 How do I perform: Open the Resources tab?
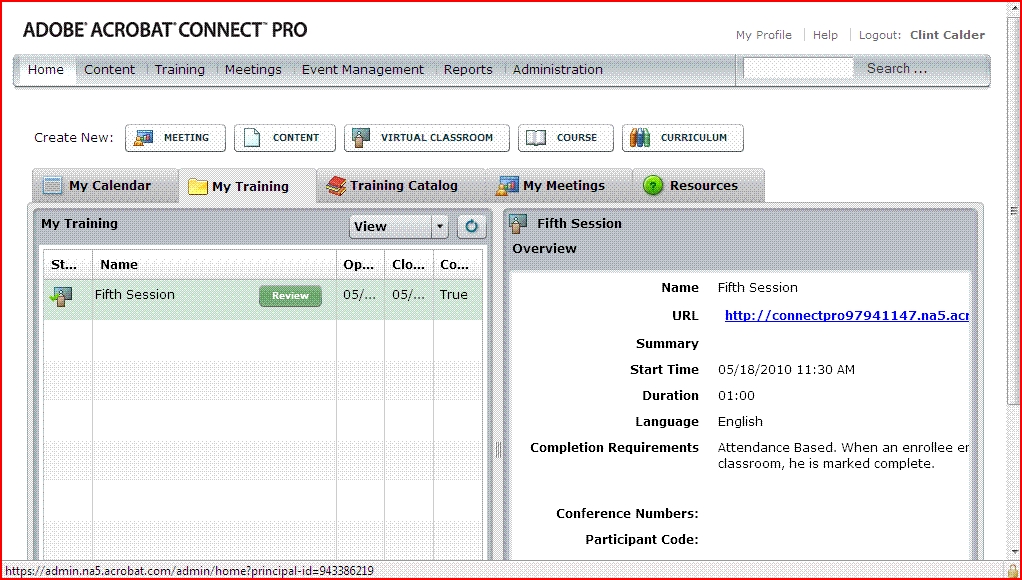click(698, 186)
